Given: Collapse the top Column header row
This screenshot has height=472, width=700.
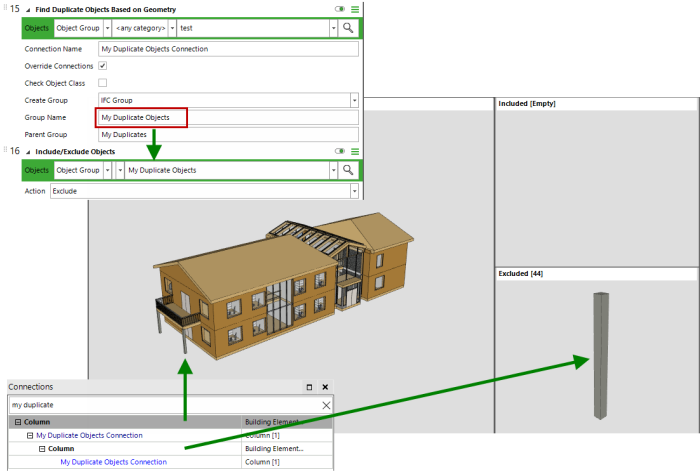Looking at the screenshot, I should (x=18, y=422).
